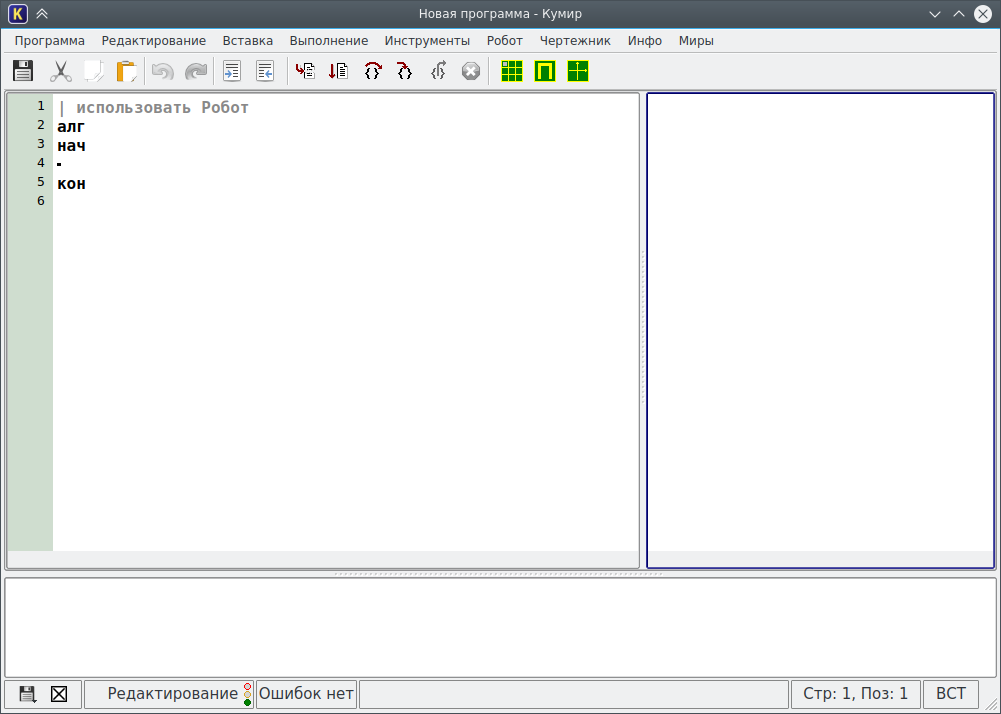Click the stop execution icon
Viewport: 1001px width, 714px height.
tap(470, 71)
